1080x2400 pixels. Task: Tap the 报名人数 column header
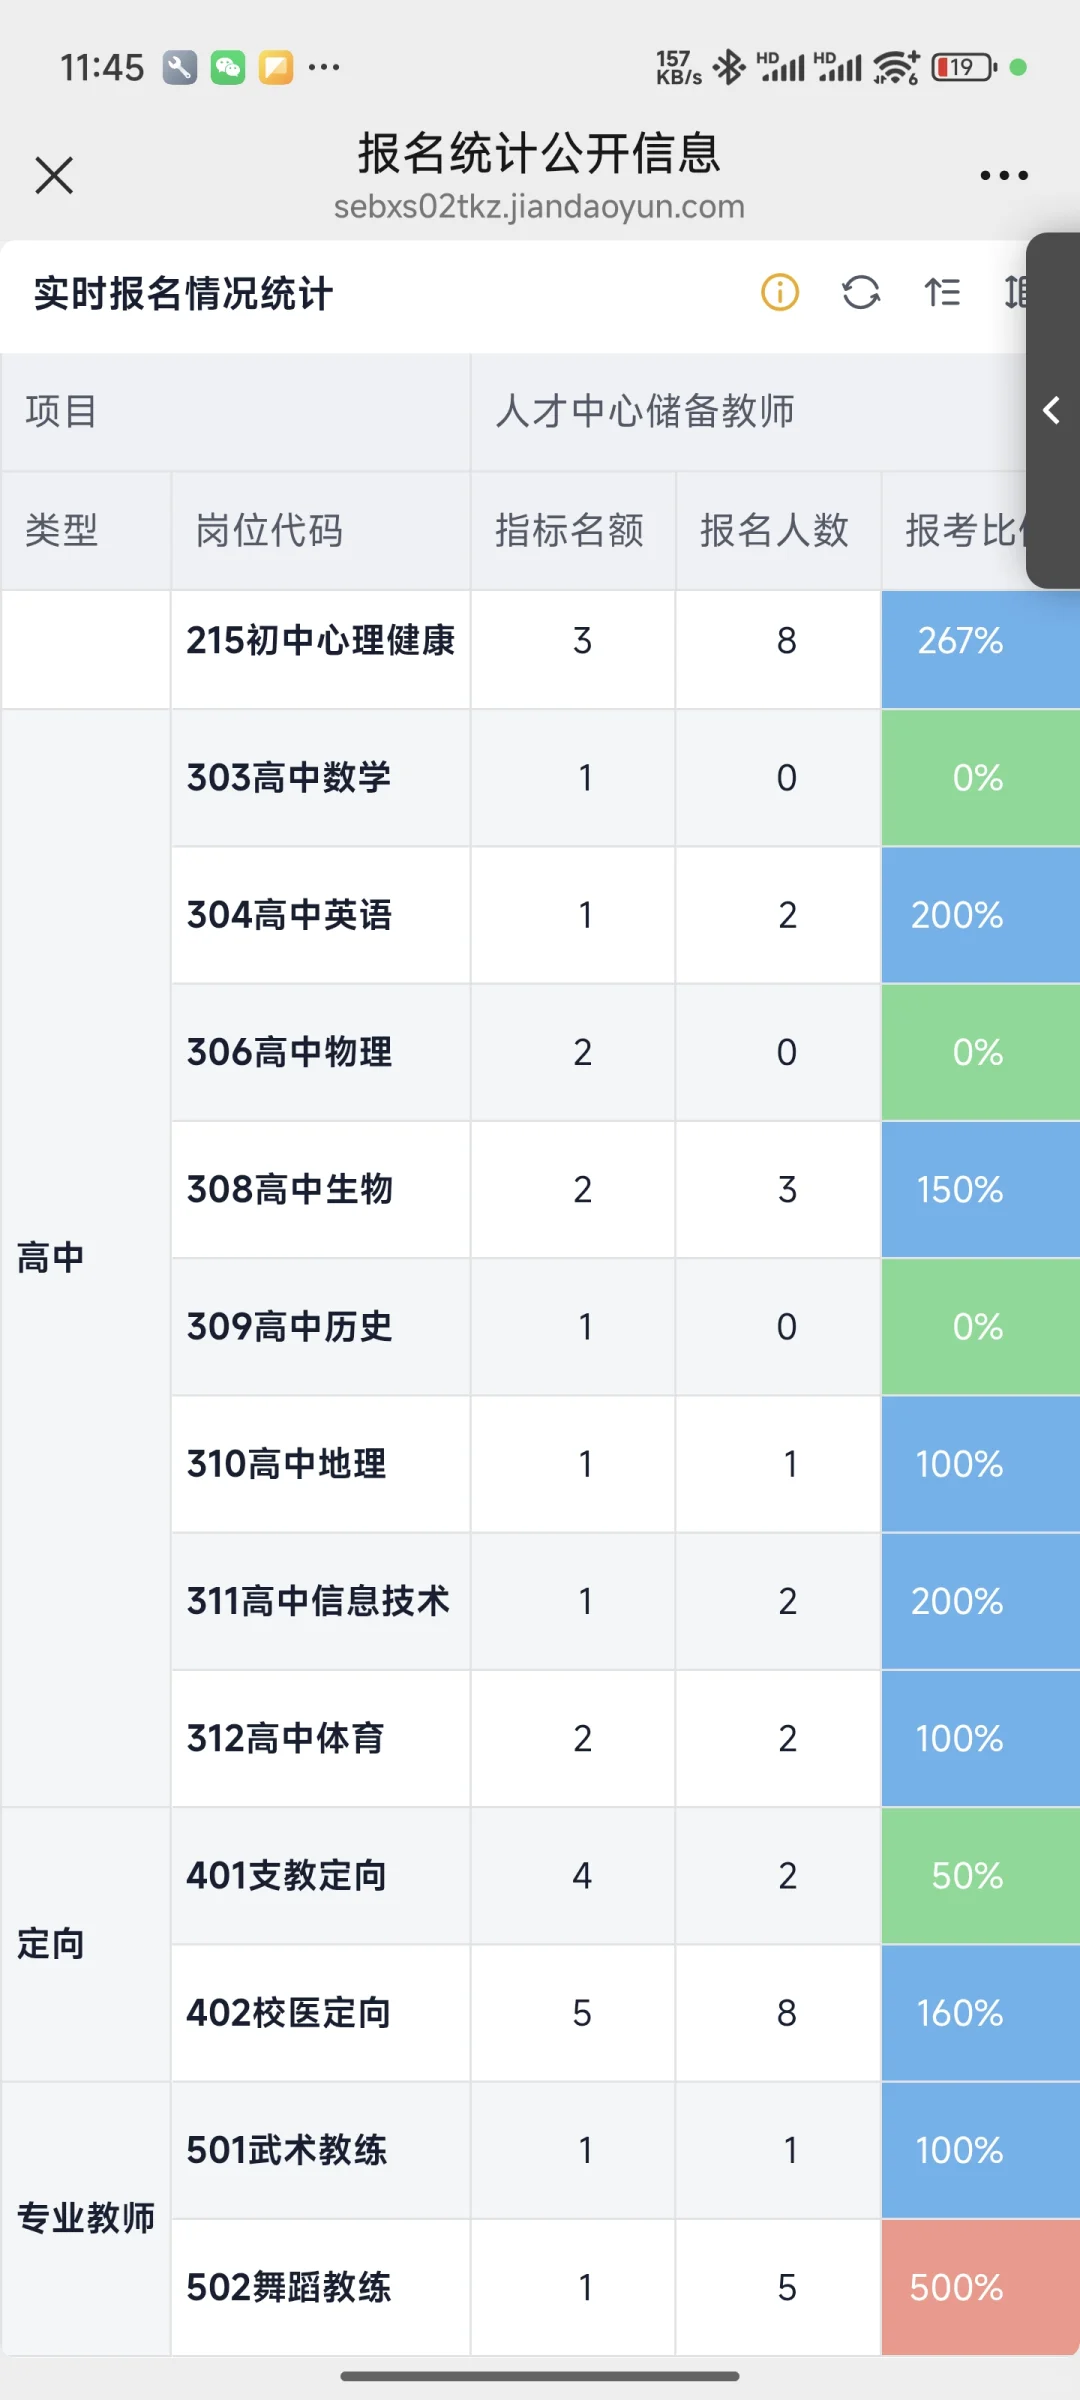click(x=775, y=530)
